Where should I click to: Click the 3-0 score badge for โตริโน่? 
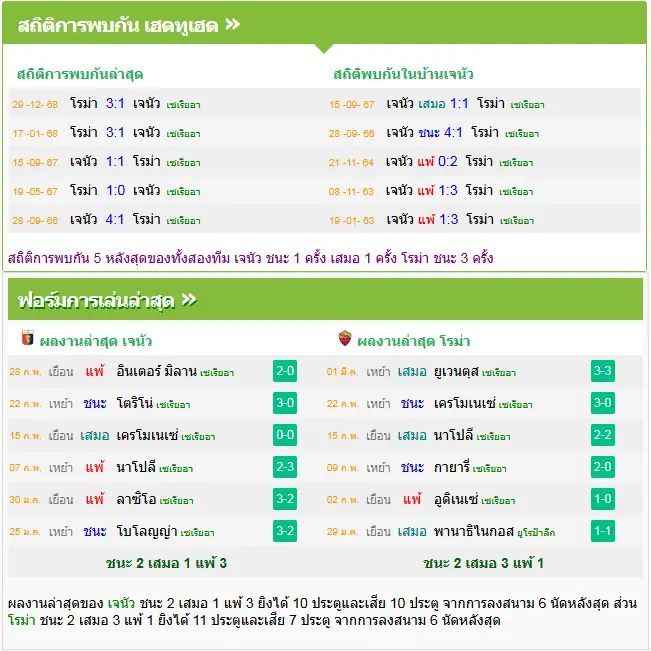[285, 403]
